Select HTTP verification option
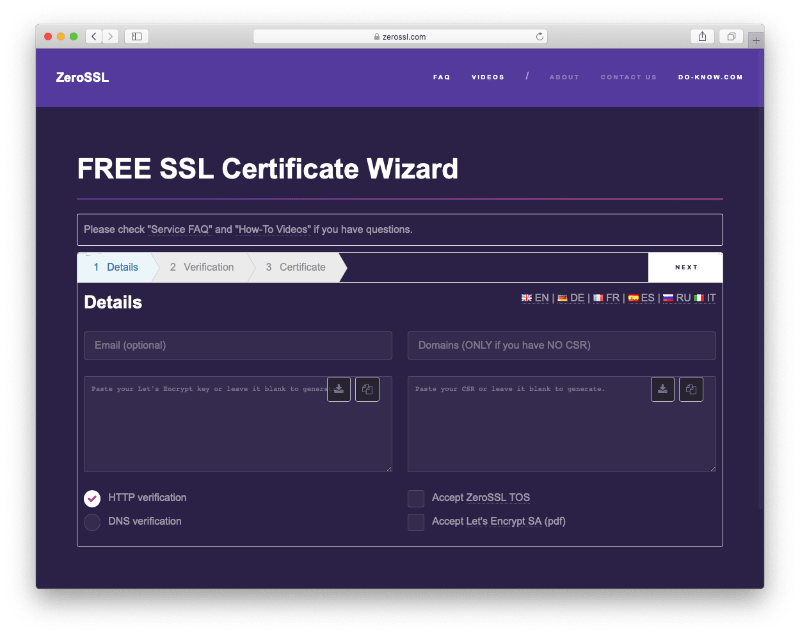The height and width of the screenshot is (636, 800). coord(92,498)
